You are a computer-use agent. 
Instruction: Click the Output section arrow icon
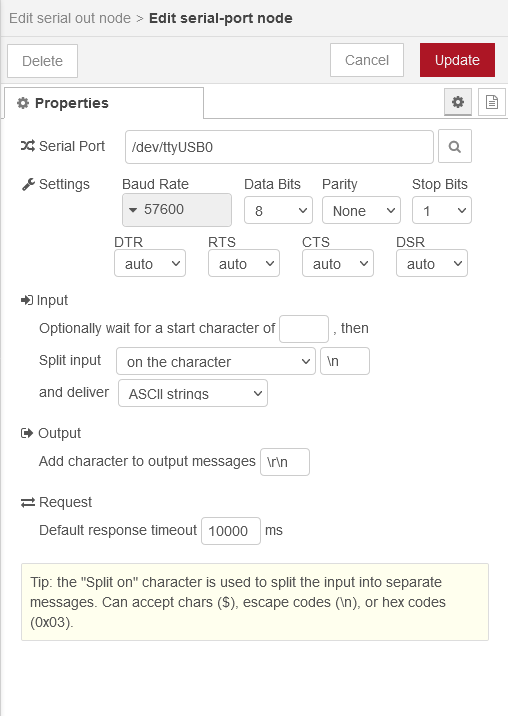[27, 433]
